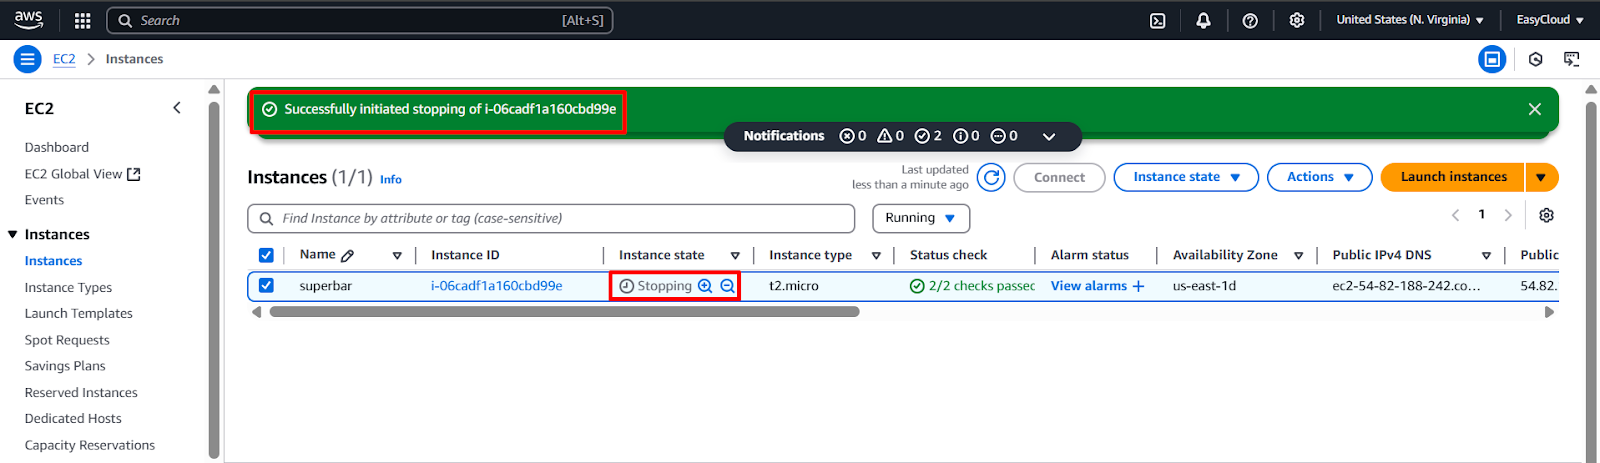The height and width of the screenshot is (463, 1600).
Task: Click the horizontal table scrollbar
Action: pyautogui.click(x=564, y=312)
